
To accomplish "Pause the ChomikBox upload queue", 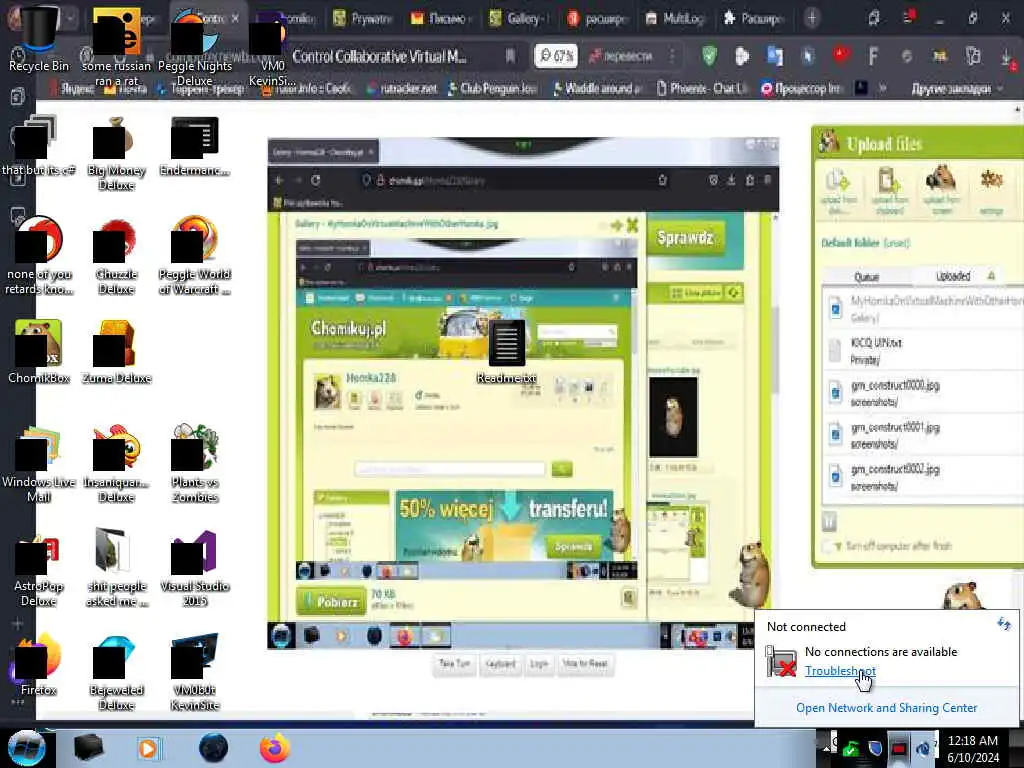I will click(x=829, y=521).
